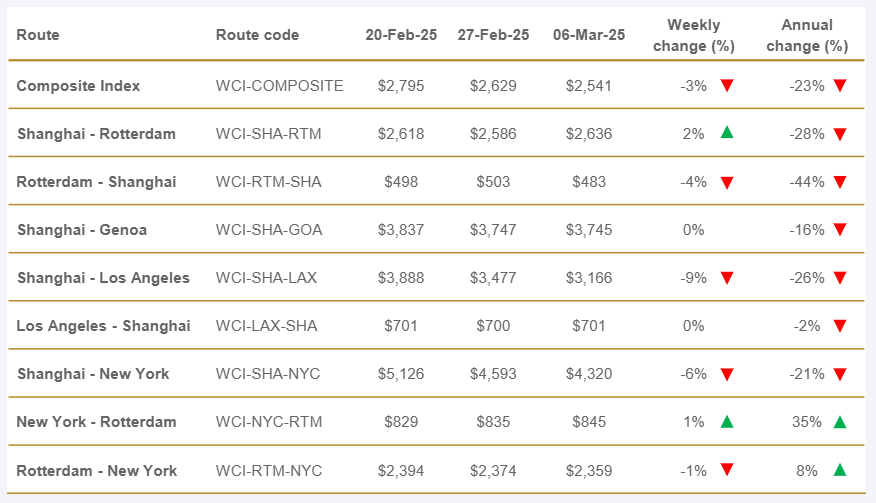The image size is (876, 503).
Task: Click the red down arrow beside -9% weekly change
Action: coord(727,278)
